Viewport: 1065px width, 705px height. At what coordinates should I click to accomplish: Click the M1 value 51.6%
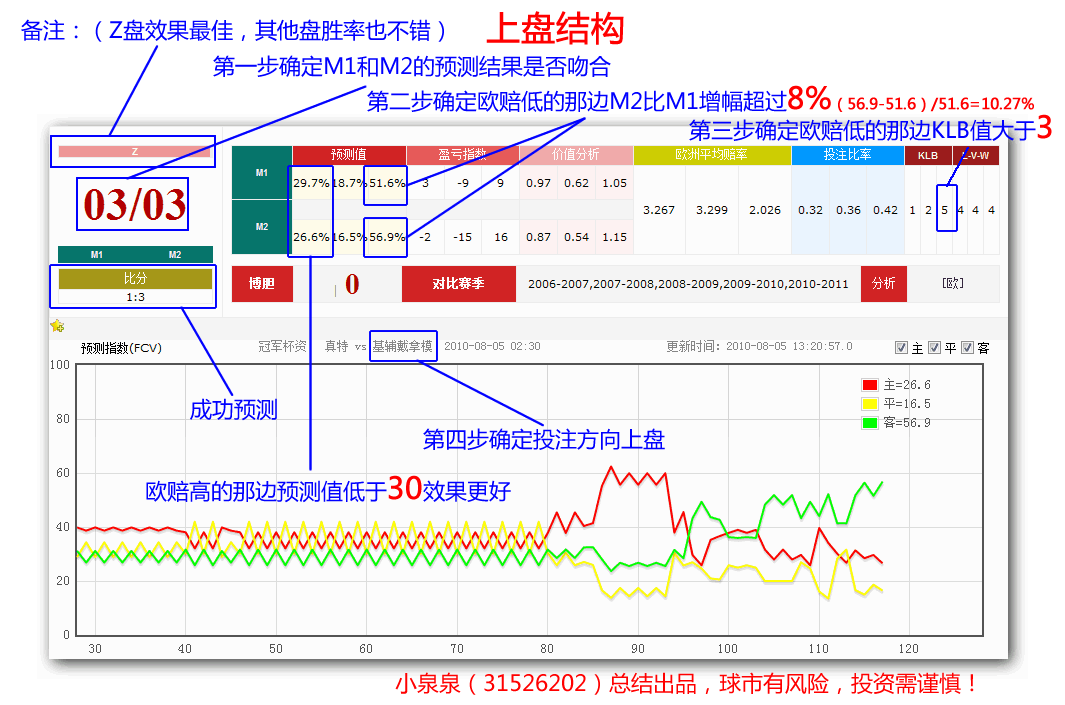[387, 183]
